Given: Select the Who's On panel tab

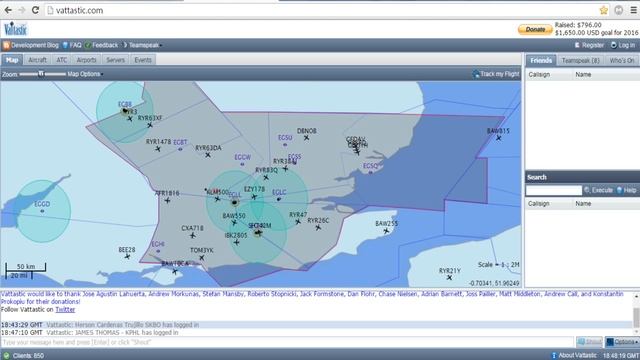Looking at the screenshot, I should [x=622, y=61].
